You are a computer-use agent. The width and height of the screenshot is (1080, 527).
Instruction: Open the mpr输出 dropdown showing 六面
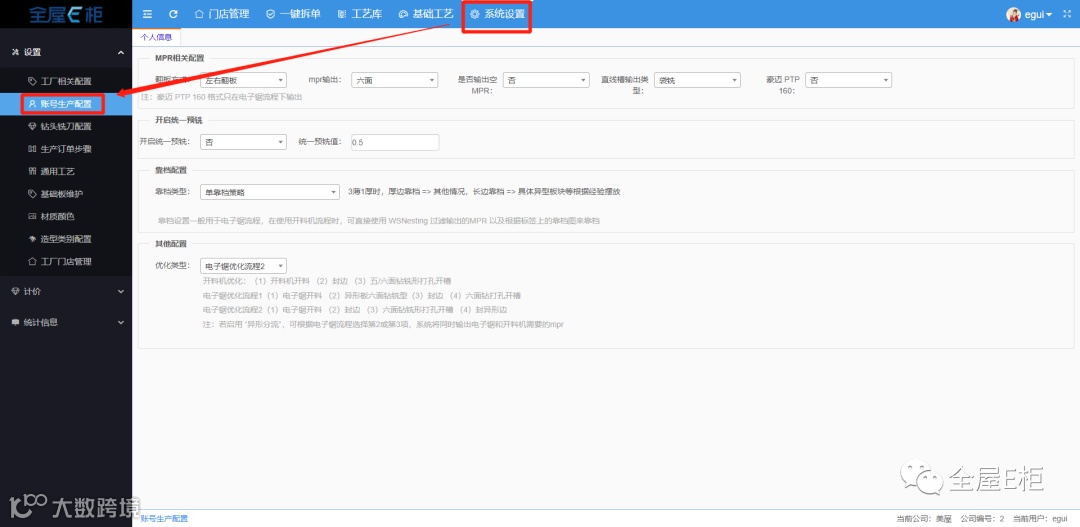click(395, 81)
